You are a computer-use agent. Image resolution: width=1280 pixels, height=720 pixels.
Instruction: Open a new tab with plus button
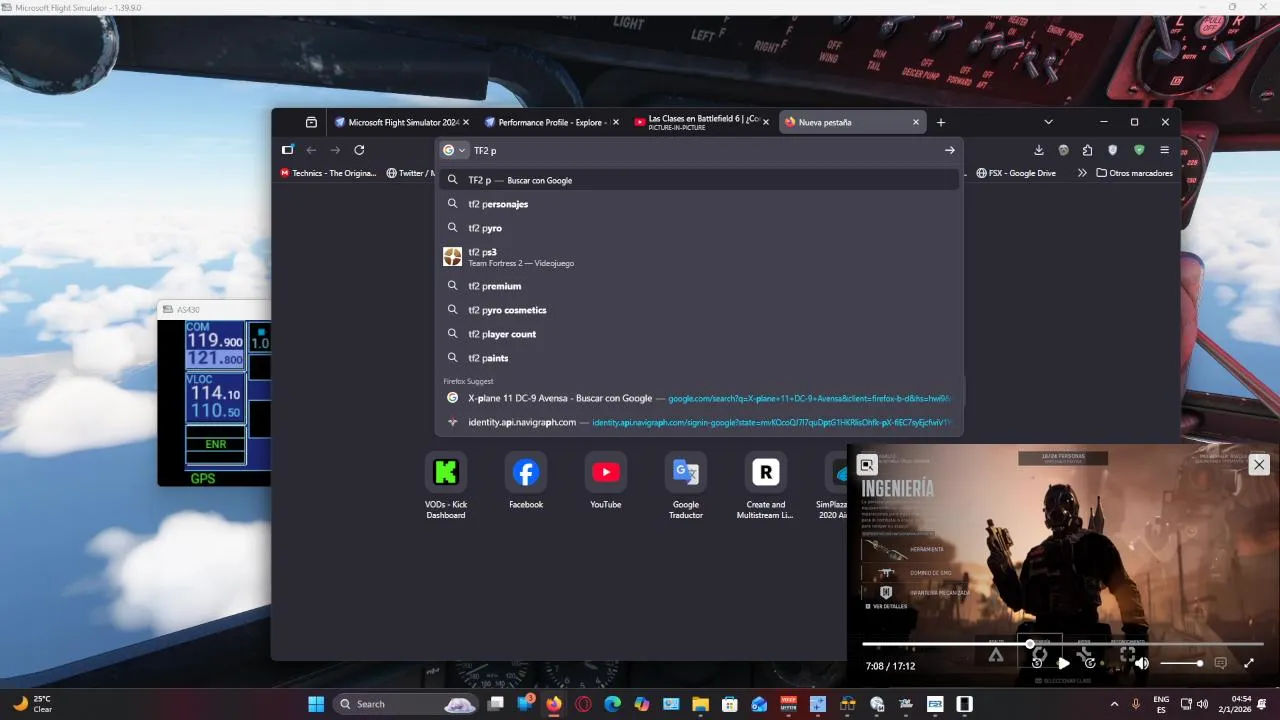pos(941,122)
